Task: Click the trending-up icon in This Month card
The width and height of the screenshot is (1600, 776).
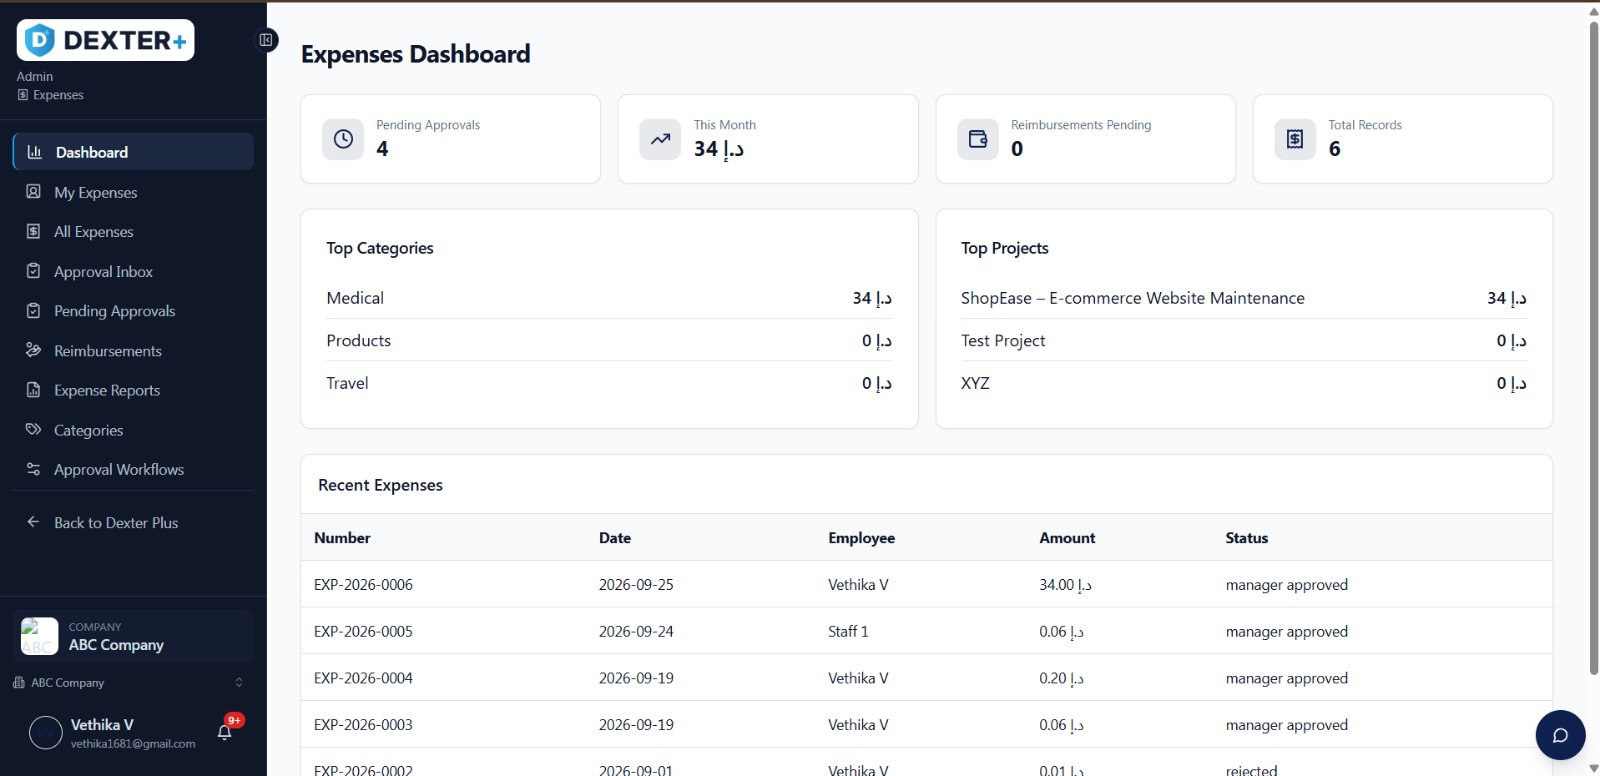Action: (x=660, y=139)
